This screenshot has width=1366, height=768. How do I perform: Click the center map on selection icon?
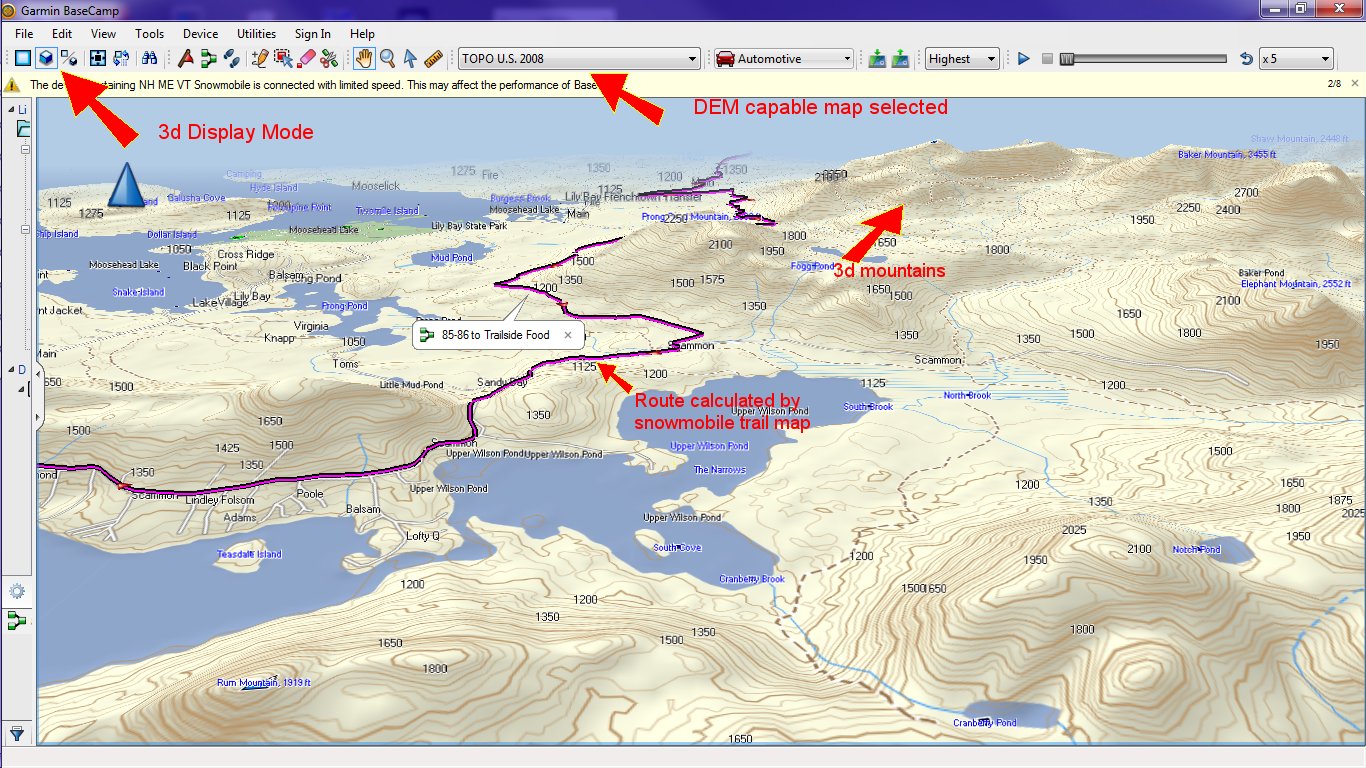pos(98,58)
